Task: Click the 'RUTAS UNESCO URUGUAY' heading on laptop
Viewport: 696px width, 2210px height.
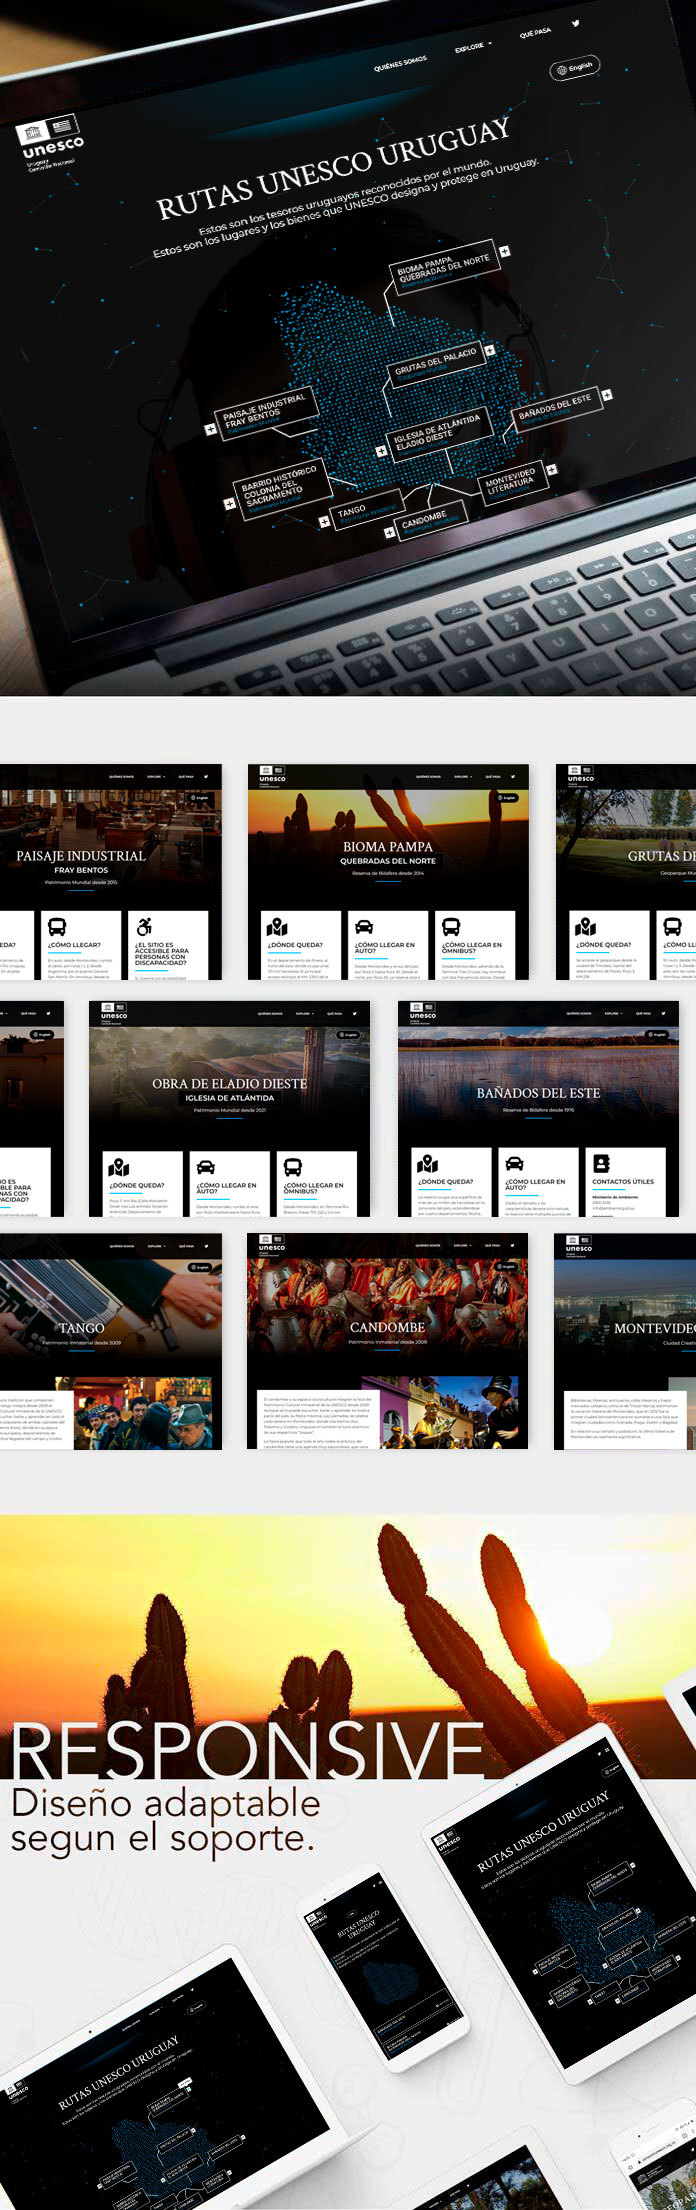Action: pyautogui.click(x=333, y=169)
